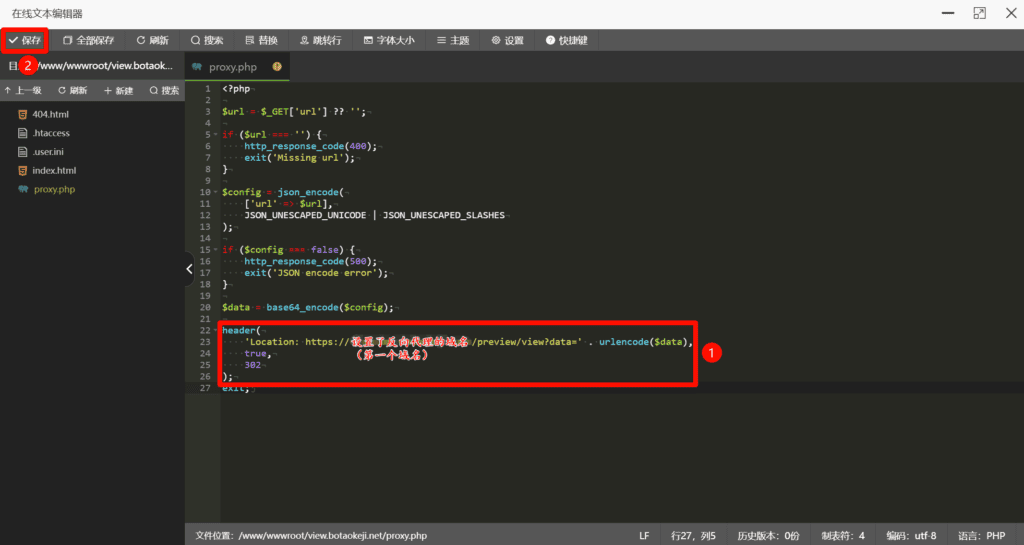The image size is (1024, 545).
Task: Click the '302' value on line 25
Action: point(253,365)
